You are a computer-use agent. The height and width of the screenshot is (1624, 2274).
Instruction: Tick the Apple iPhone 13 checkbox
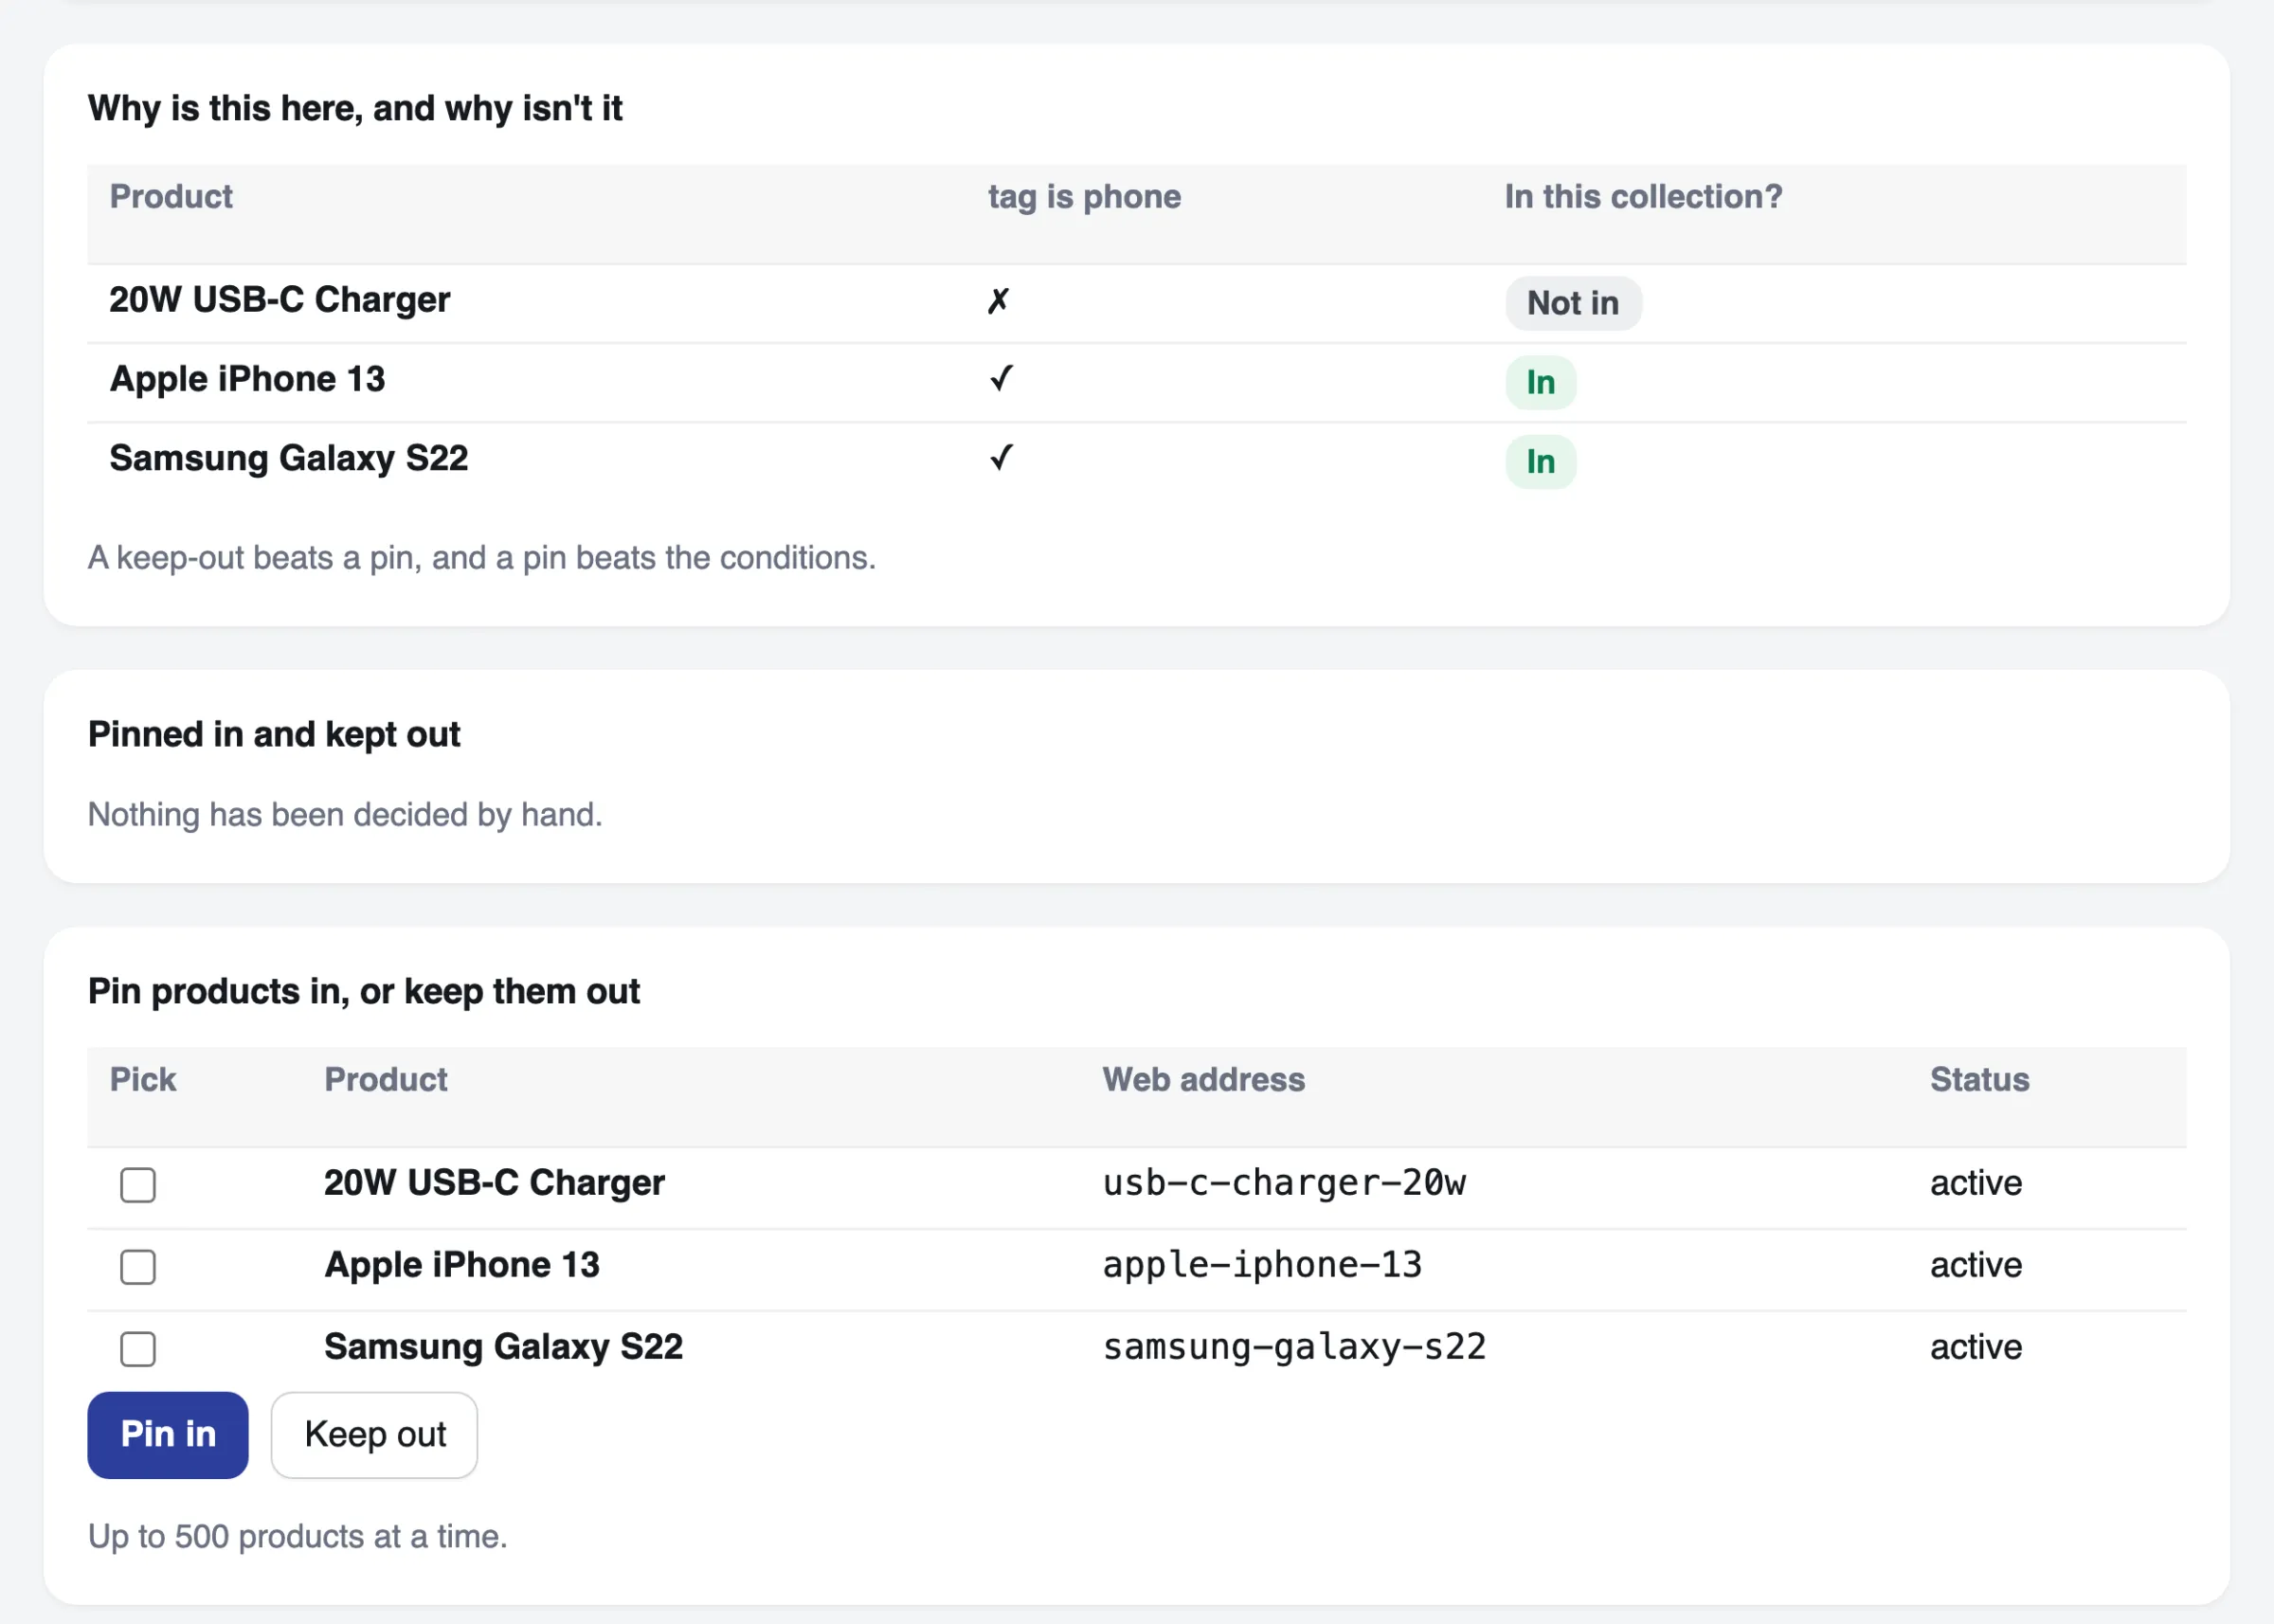tap(138, 1267)
